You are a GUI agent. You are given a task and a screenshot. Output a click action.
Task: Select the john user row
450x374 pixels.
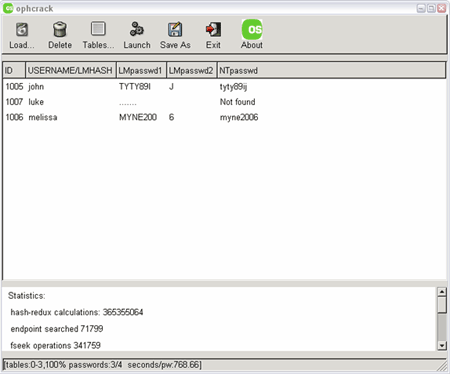224,87
